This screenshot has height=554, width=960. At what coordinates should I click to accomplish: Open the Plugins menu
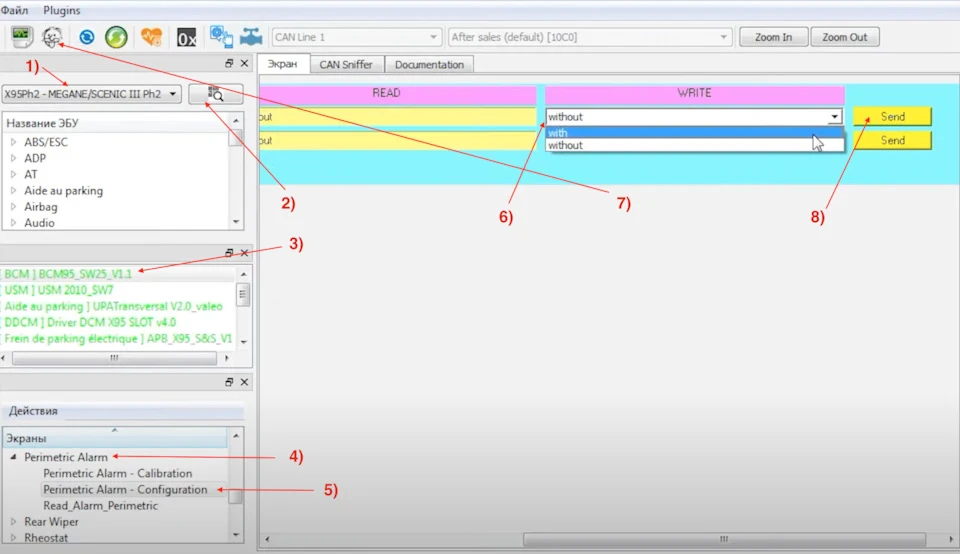point(61,10)
